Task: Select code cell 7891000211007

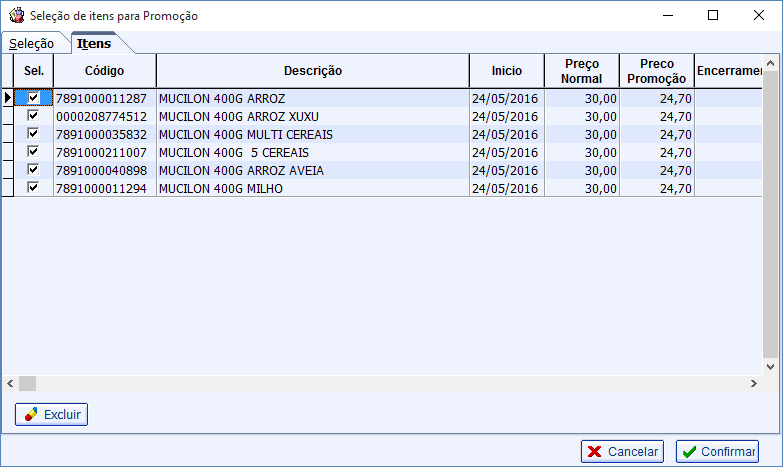Action: pyautogui.click(x=104, y=152)
